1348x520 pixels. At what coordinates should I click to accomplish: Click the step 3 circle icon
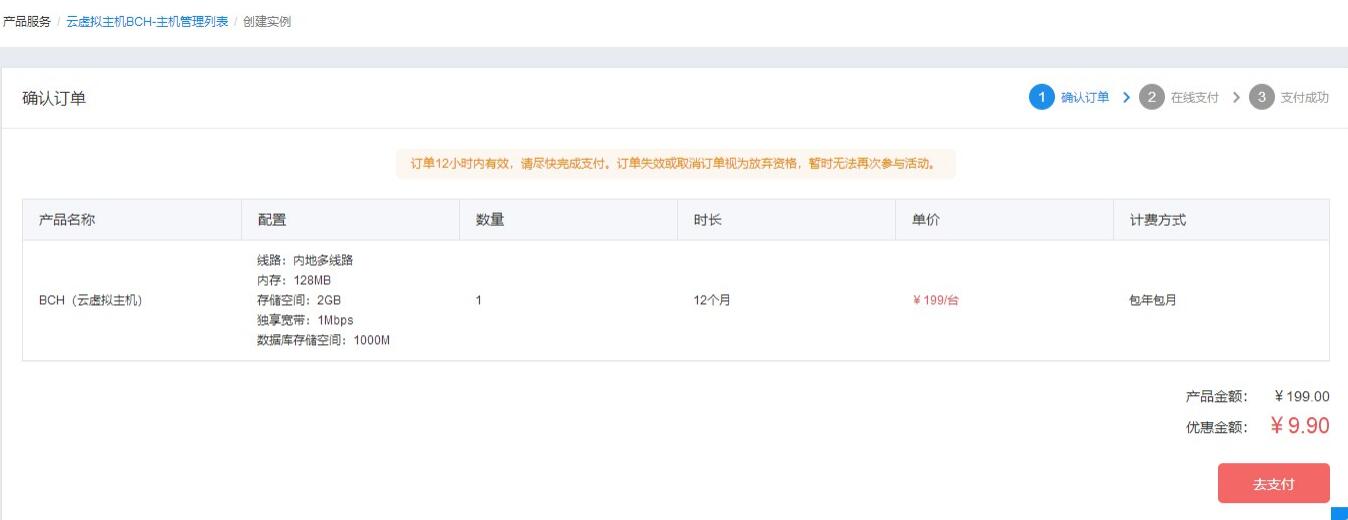point(1261,97)
